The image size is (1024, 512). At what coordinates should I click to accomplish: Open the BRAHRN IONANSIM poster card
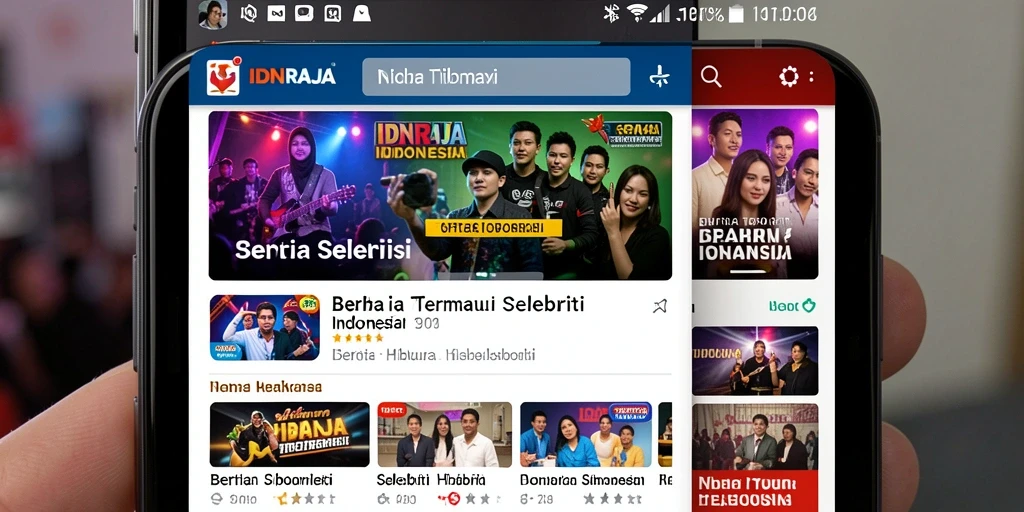754,194
